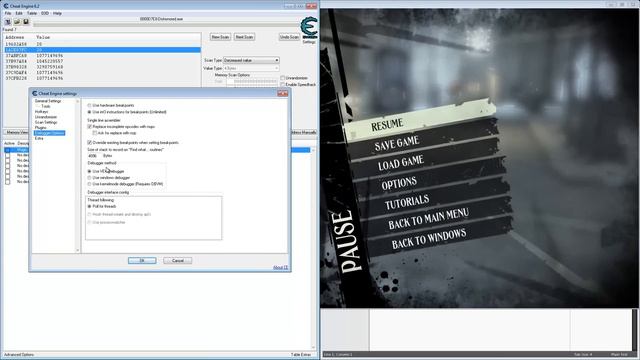
Task: Open the Help menu
Action: (x=57, y=13)
